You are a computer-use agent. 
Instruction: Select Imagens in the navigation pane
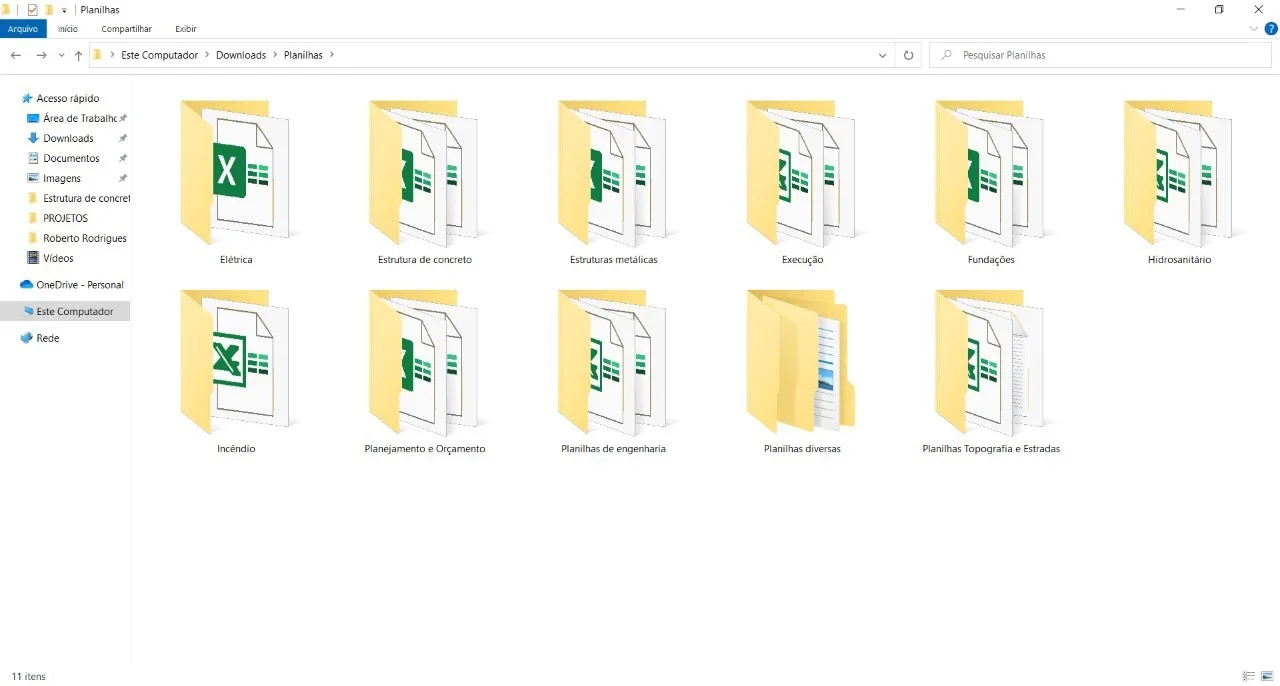(62, 178)
